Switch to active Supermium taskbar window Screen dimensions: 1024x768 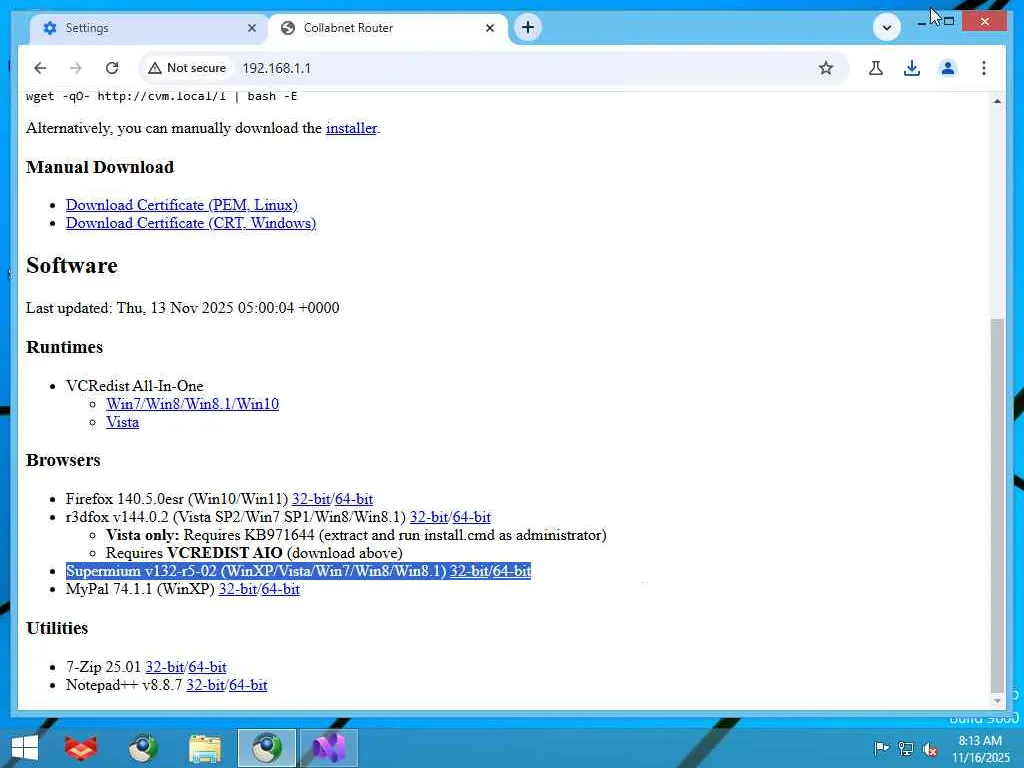pos(266,748)
